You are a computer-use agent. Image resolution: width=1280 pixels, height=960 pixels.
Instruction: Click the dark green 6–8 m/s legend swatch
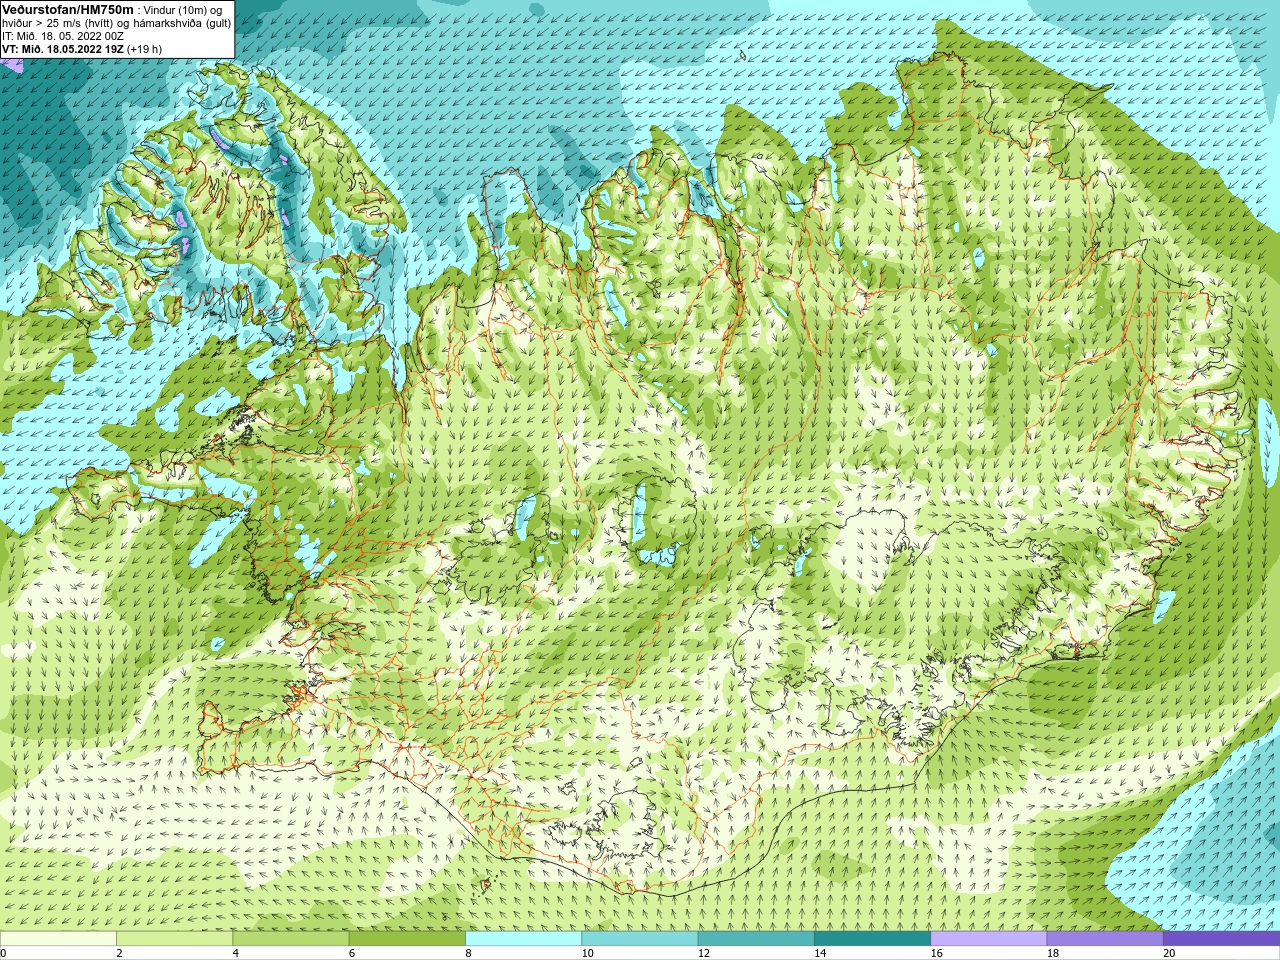pos(407,939)
